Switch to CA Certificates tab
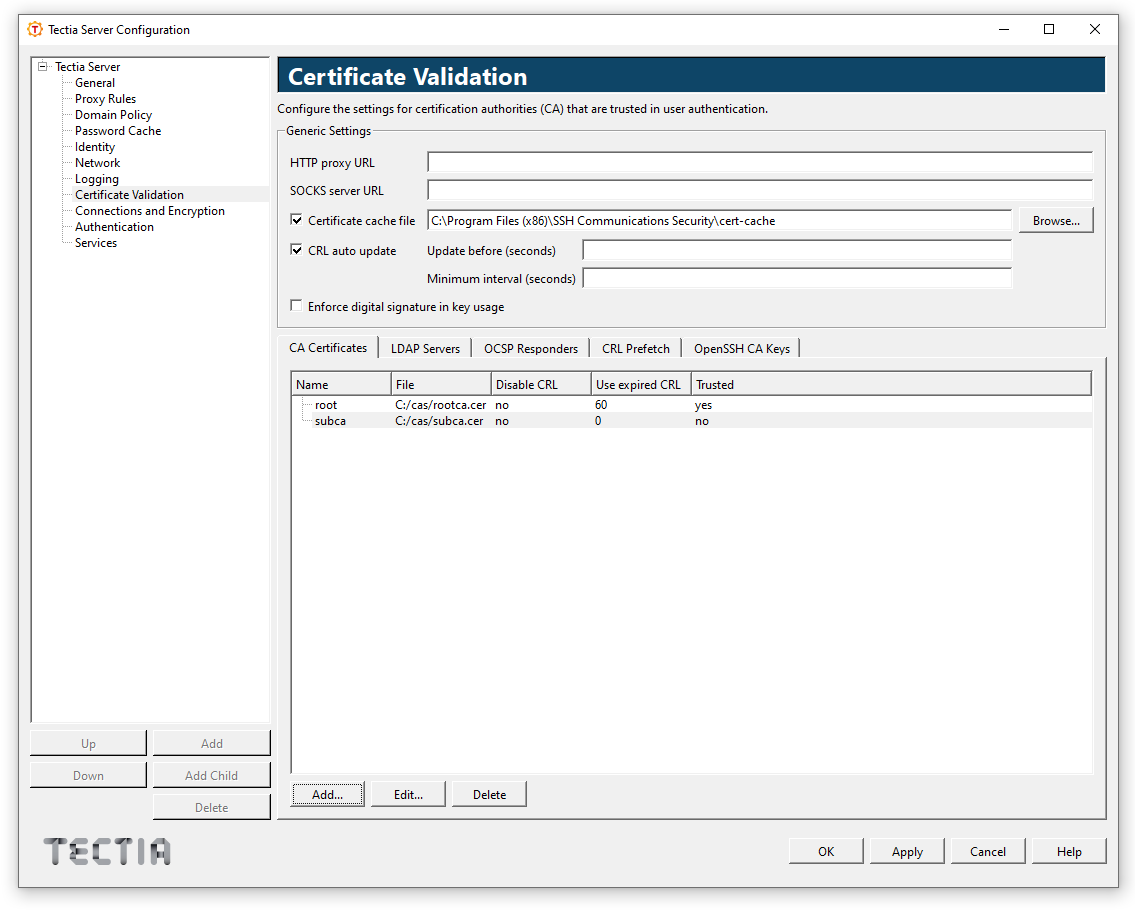1135x912 pixels. [328, 347]
